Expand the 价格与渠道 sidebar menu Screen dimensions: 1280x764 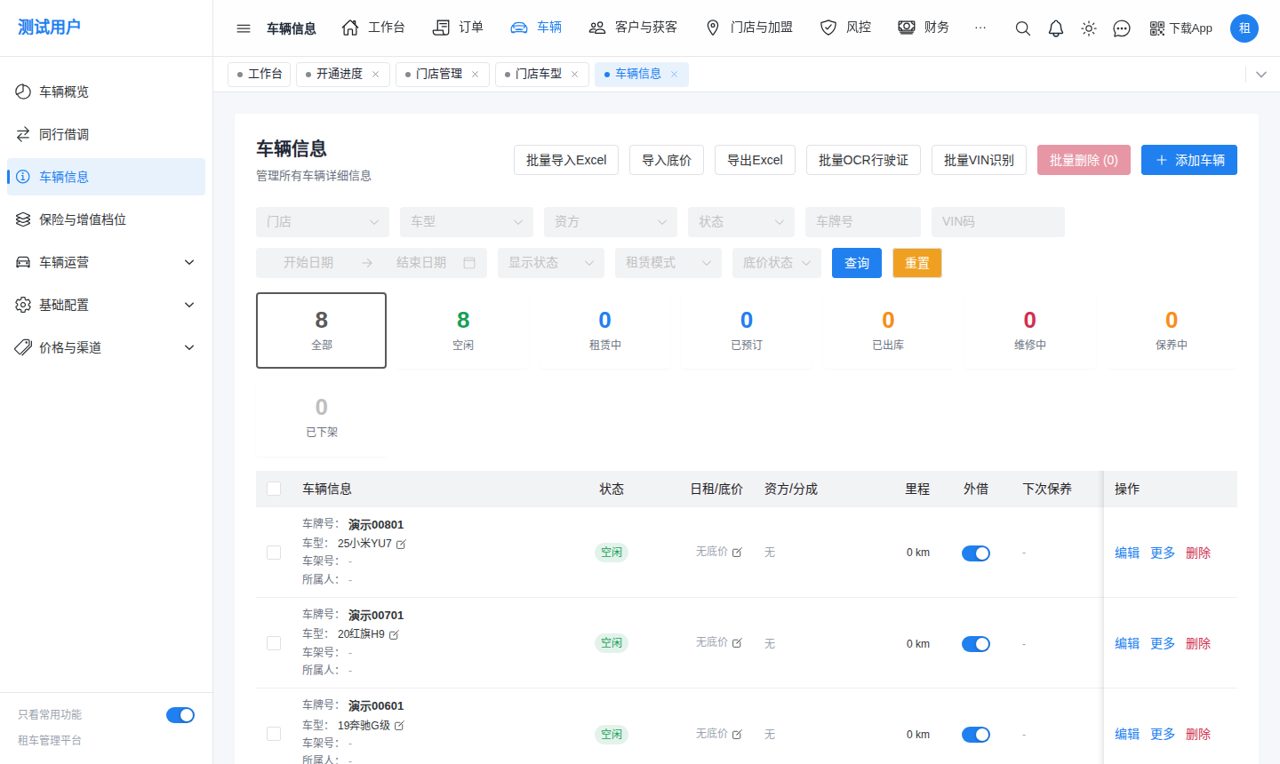point(106,347)
